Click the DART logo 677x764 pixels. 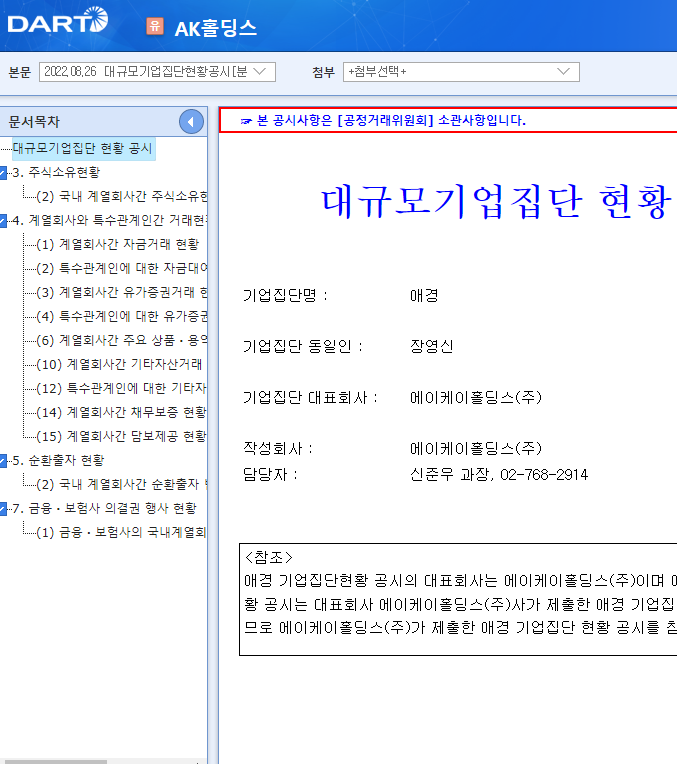tap(58, 20)
